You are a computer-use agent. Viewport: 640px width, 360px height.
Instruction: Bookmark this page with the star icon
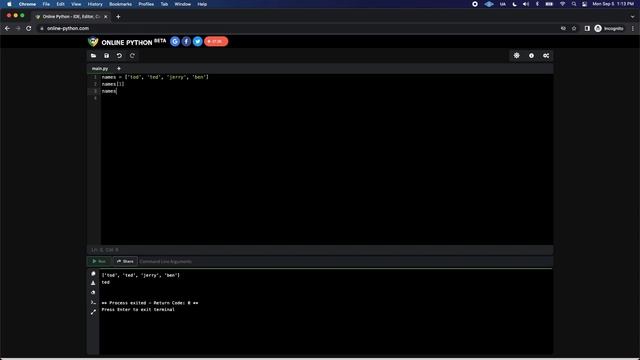(574, 28)
